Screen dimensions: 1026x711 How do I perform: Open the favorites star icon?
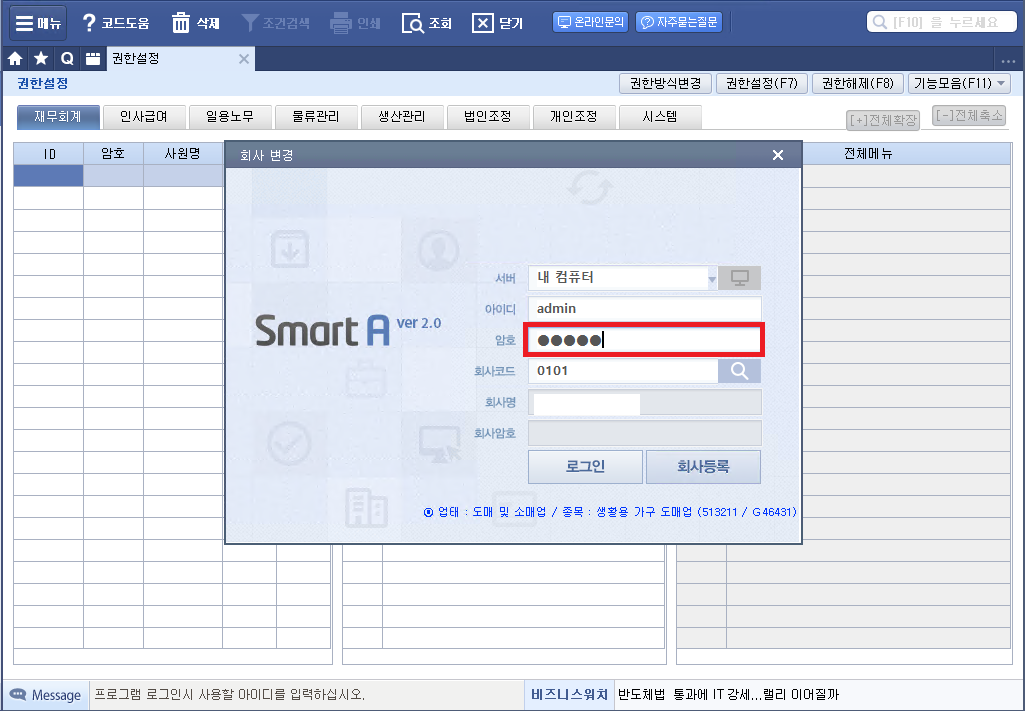tap(41, 59)
